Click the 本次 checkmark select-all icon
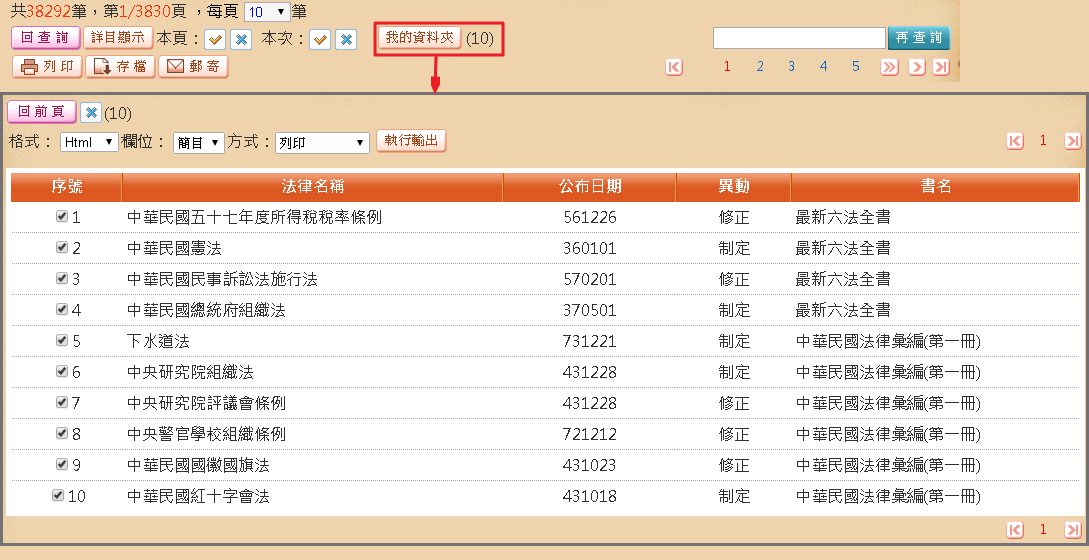The image size is (1089, 560). click(320, 39)
